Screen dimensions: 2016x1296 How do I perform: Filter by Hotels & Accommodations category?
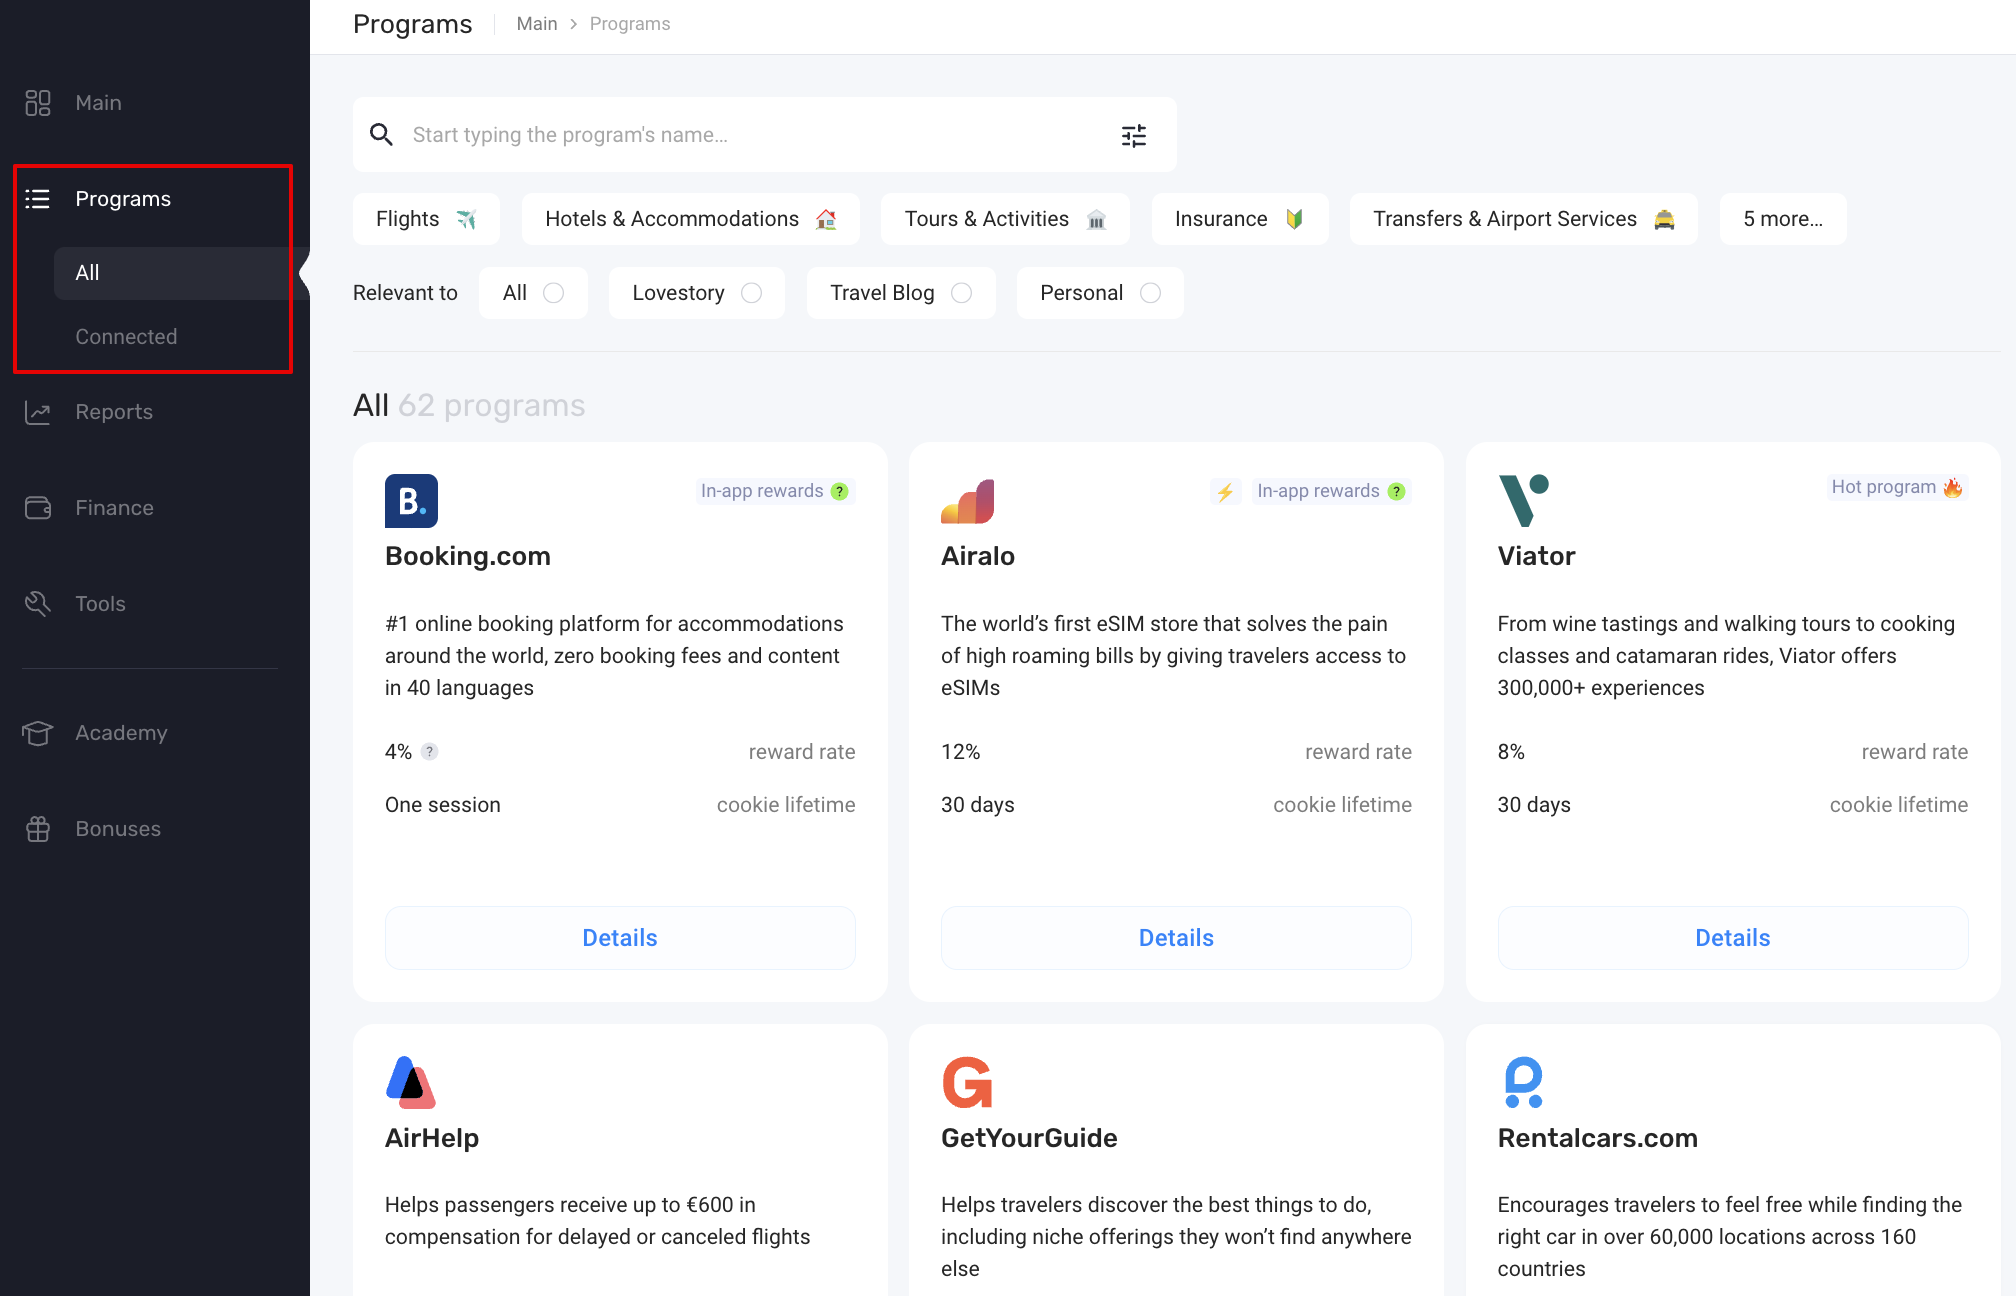tap(691, 219)
